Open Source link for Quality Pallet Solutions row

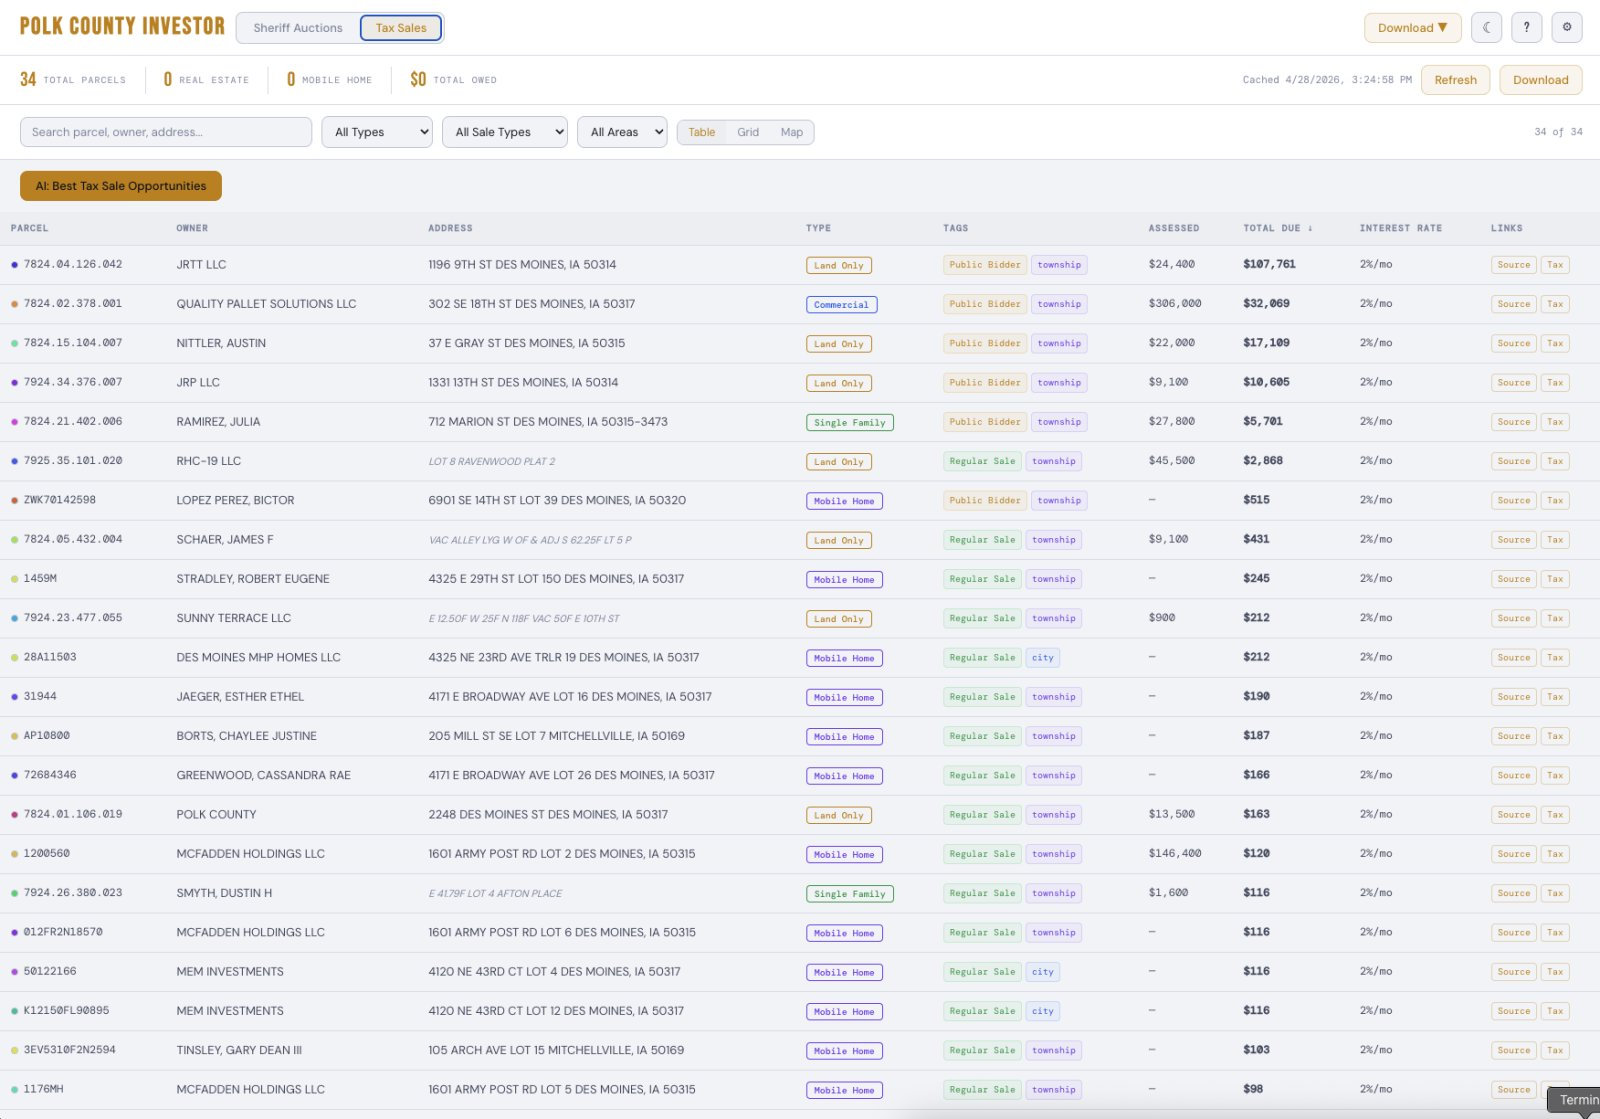[x=1513, y=304]
